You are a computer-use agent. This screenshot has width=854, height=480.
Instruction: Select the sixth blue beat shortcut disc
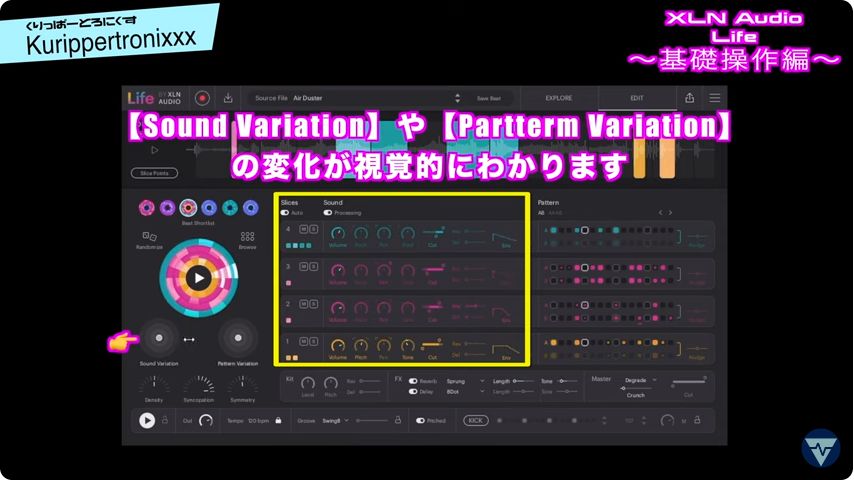point(251,208)
